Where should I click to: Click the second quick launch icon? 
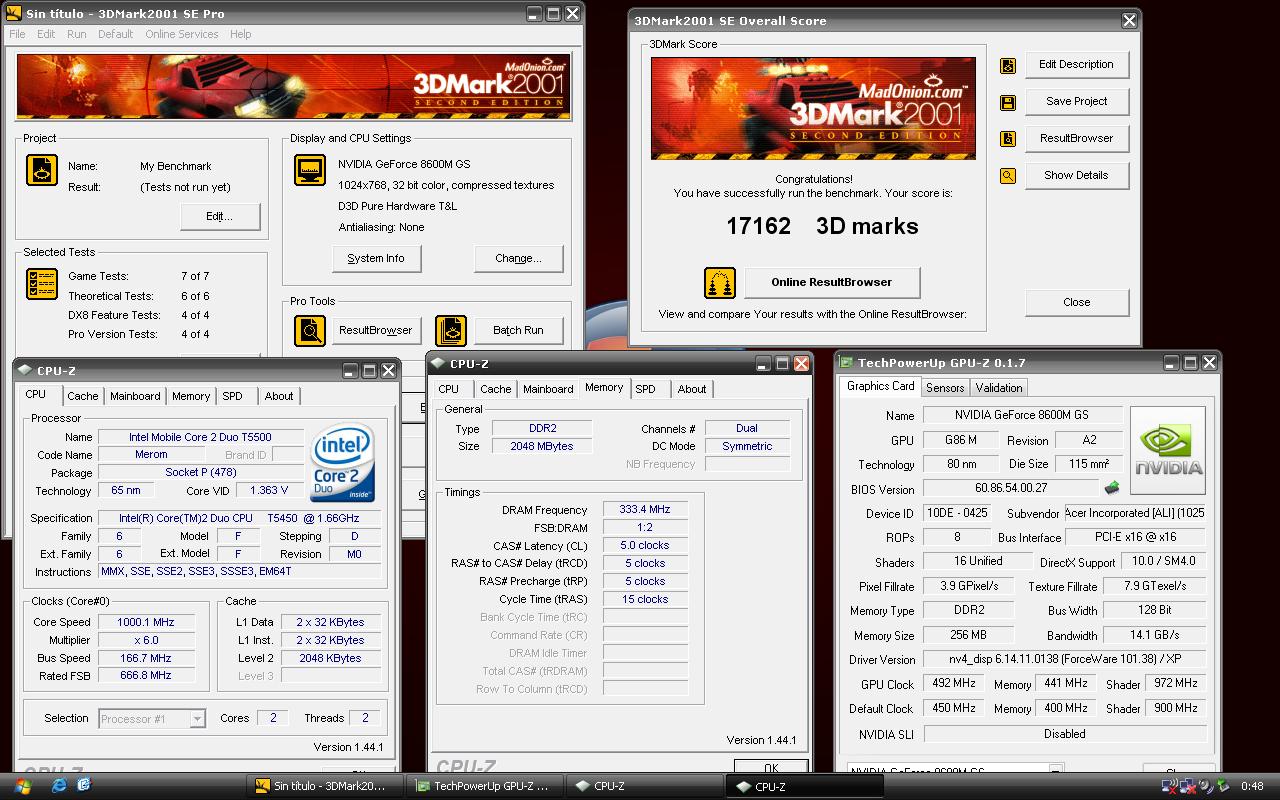(x=83, y=786)
